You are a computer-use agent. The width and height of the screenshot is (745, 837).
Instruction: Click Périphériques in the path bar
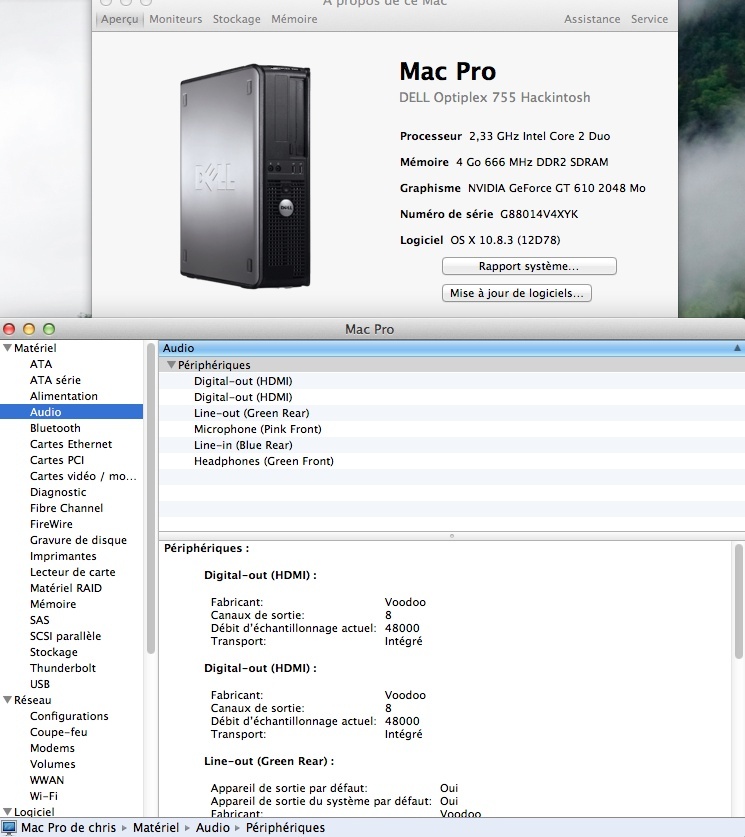pyautogui.click(x=285, y=827)
